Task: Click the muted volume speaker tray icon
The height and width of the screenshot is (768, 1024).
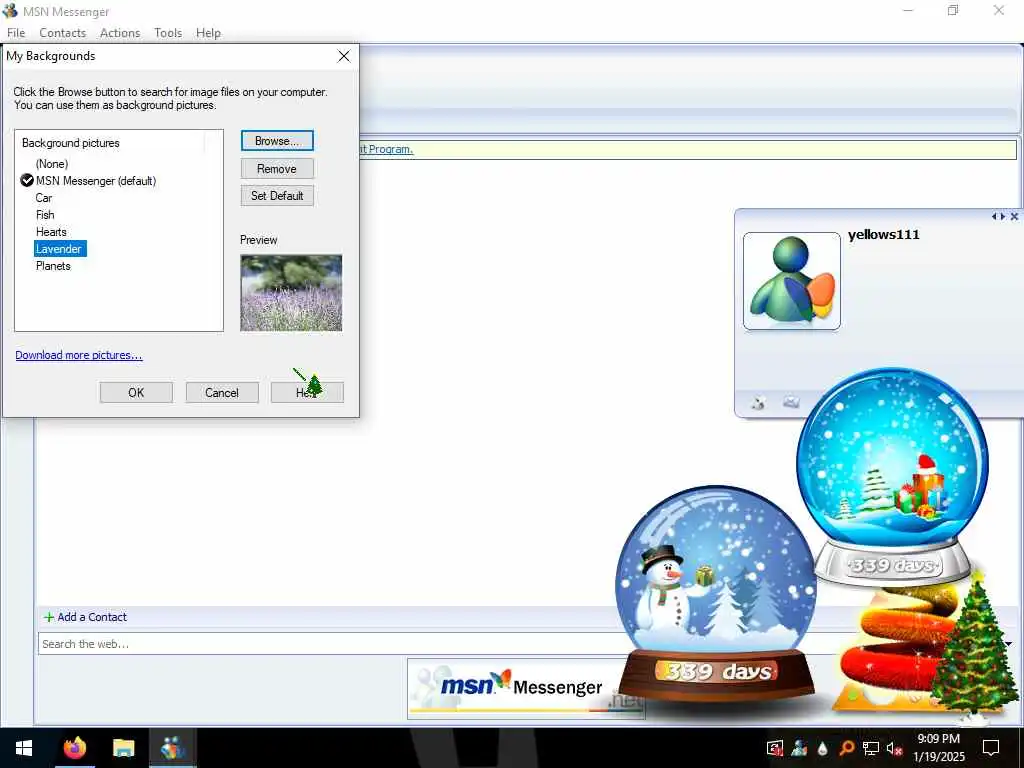Action: [x=894, y=748]
